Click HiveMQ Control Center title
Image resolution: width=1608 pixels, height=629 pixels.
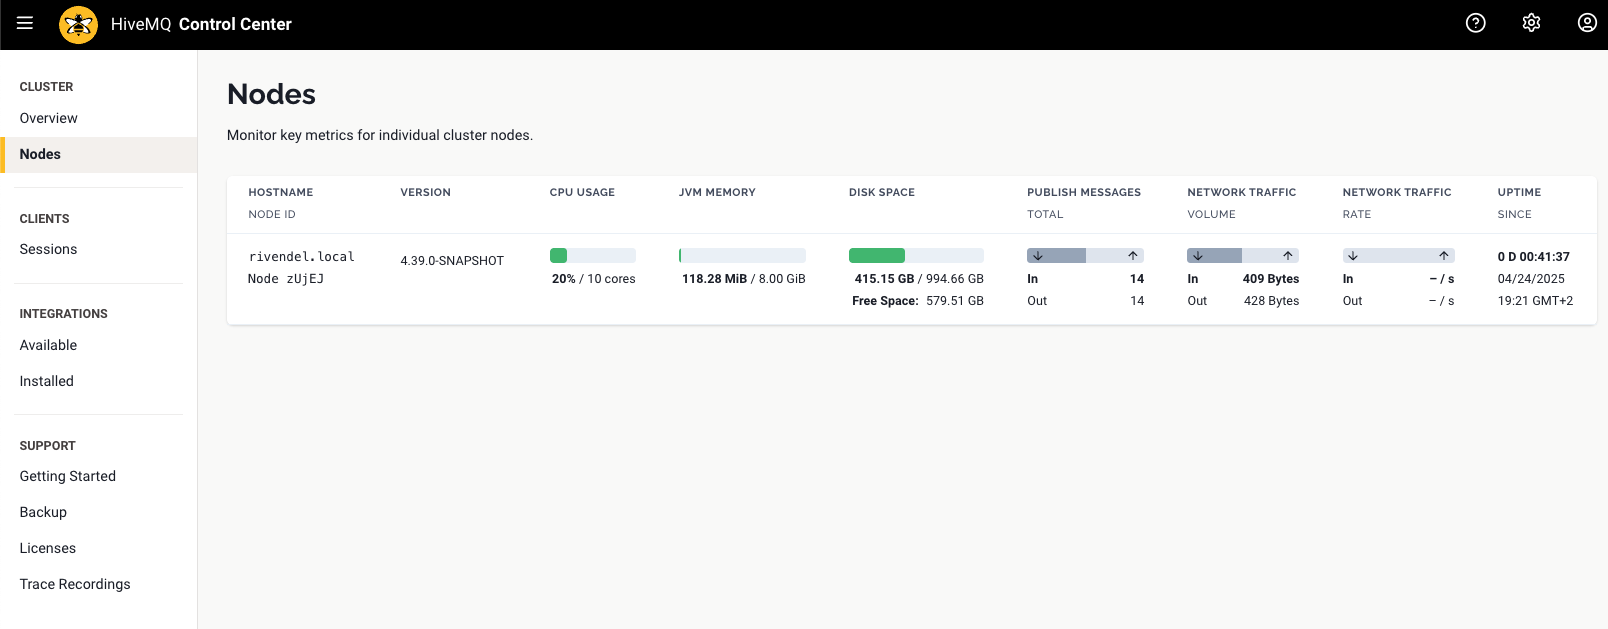(201, 24)
